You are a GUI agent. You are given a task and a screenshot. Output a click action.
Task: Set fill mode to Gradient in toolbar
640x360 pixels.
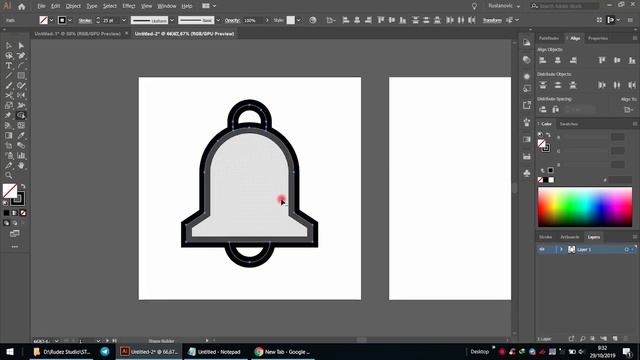coord(15,213)
